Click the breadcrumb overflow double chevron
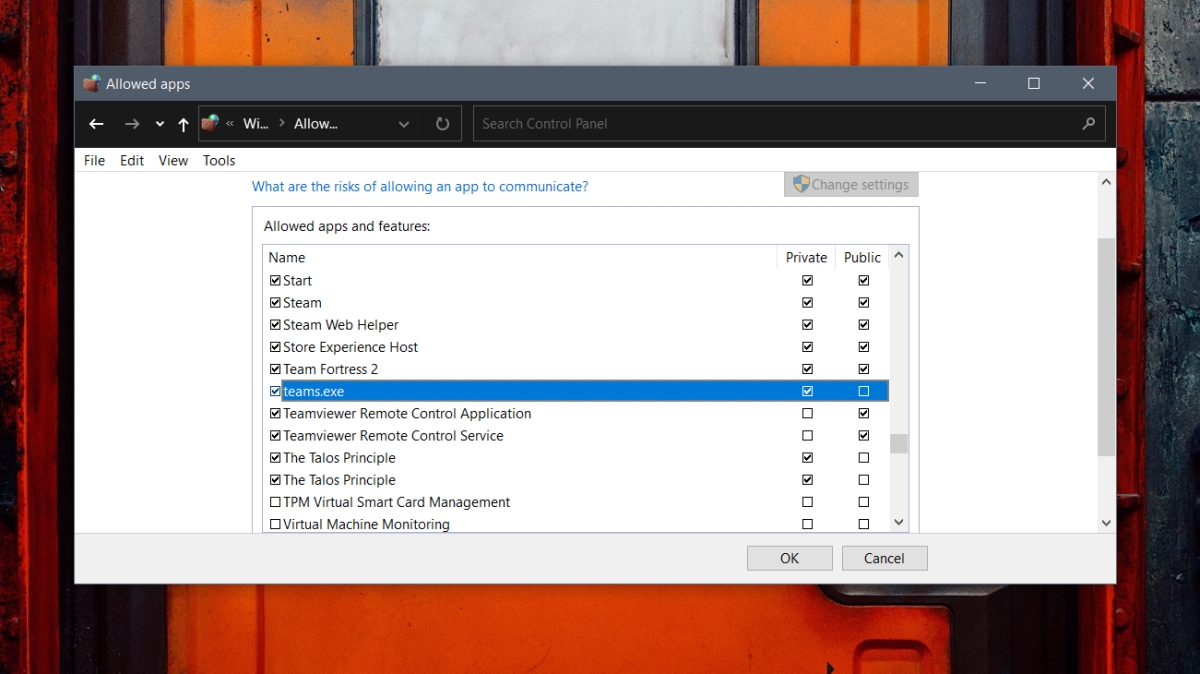The height and width of the screenshot is (674, 1200). click(x=230, y=124)
